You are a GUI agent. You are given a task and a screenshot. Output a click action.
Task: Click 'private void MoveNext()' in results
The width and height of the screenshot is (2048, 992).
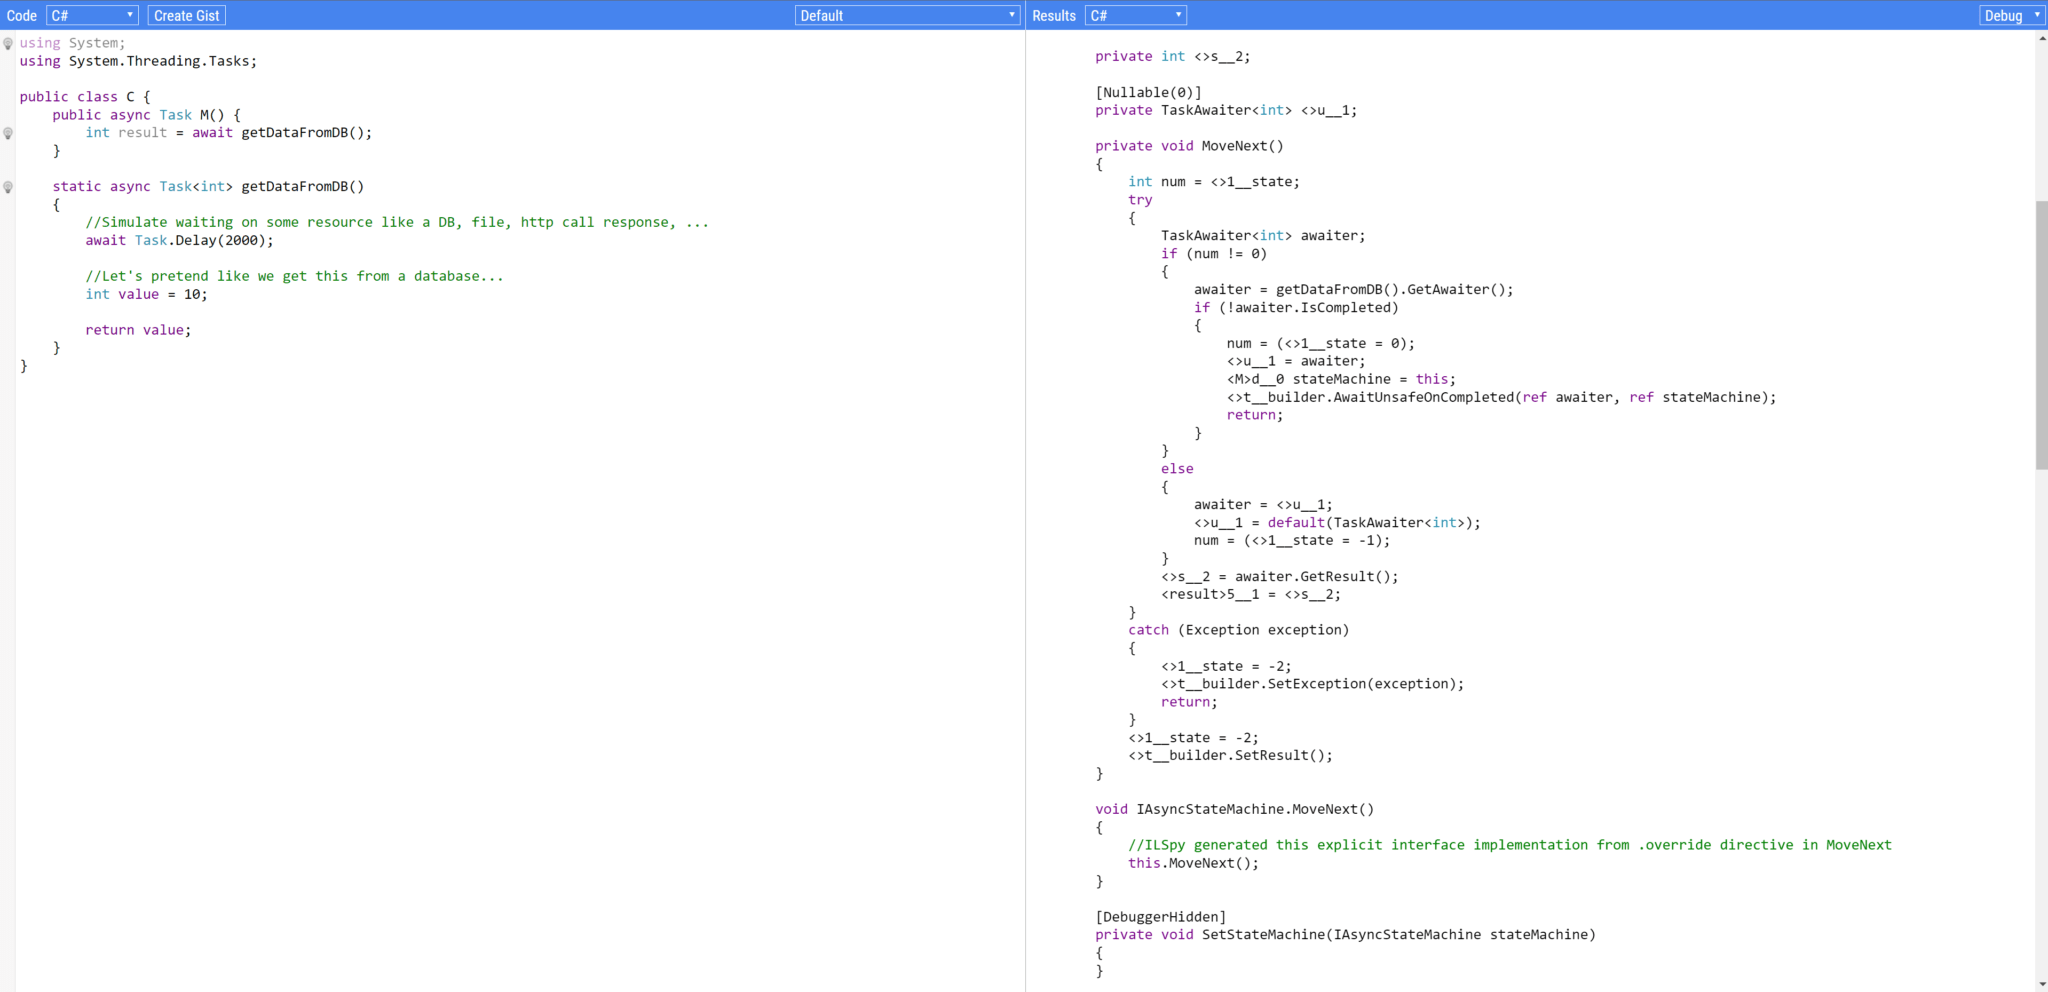pos(1189,146)
